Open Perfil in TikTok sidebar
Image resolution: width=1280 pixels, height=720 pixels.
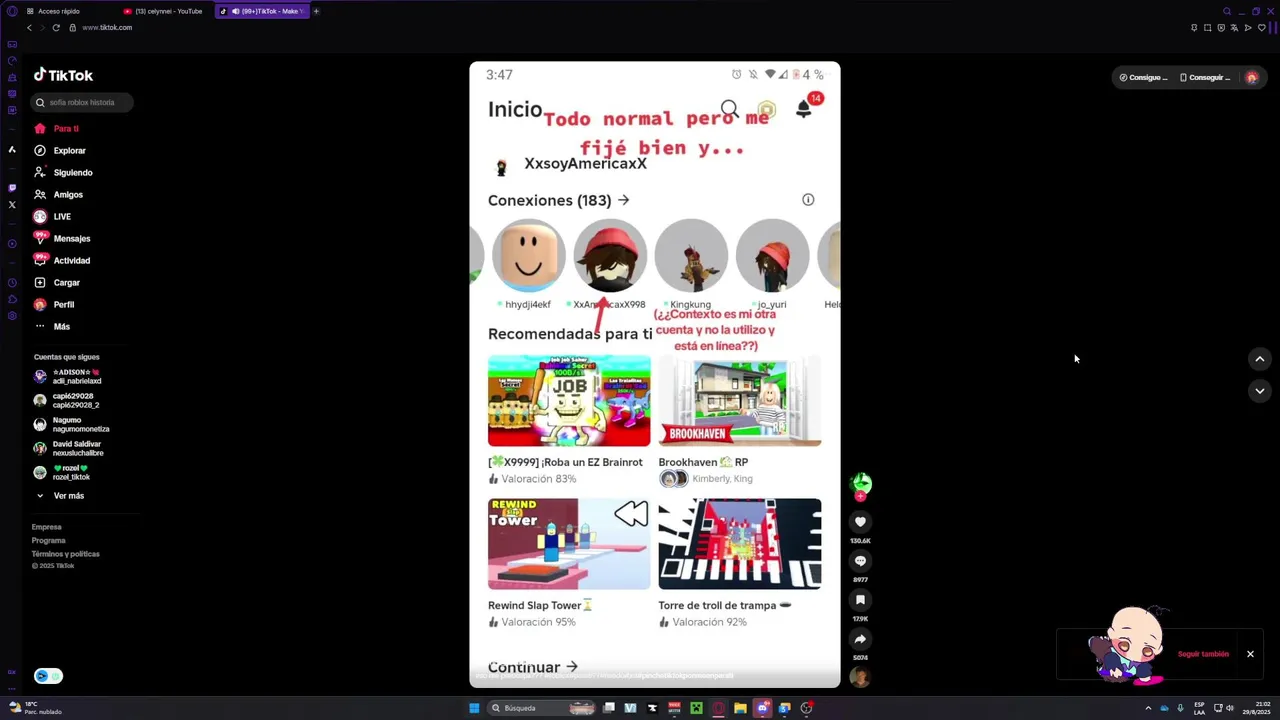point(54,304)
